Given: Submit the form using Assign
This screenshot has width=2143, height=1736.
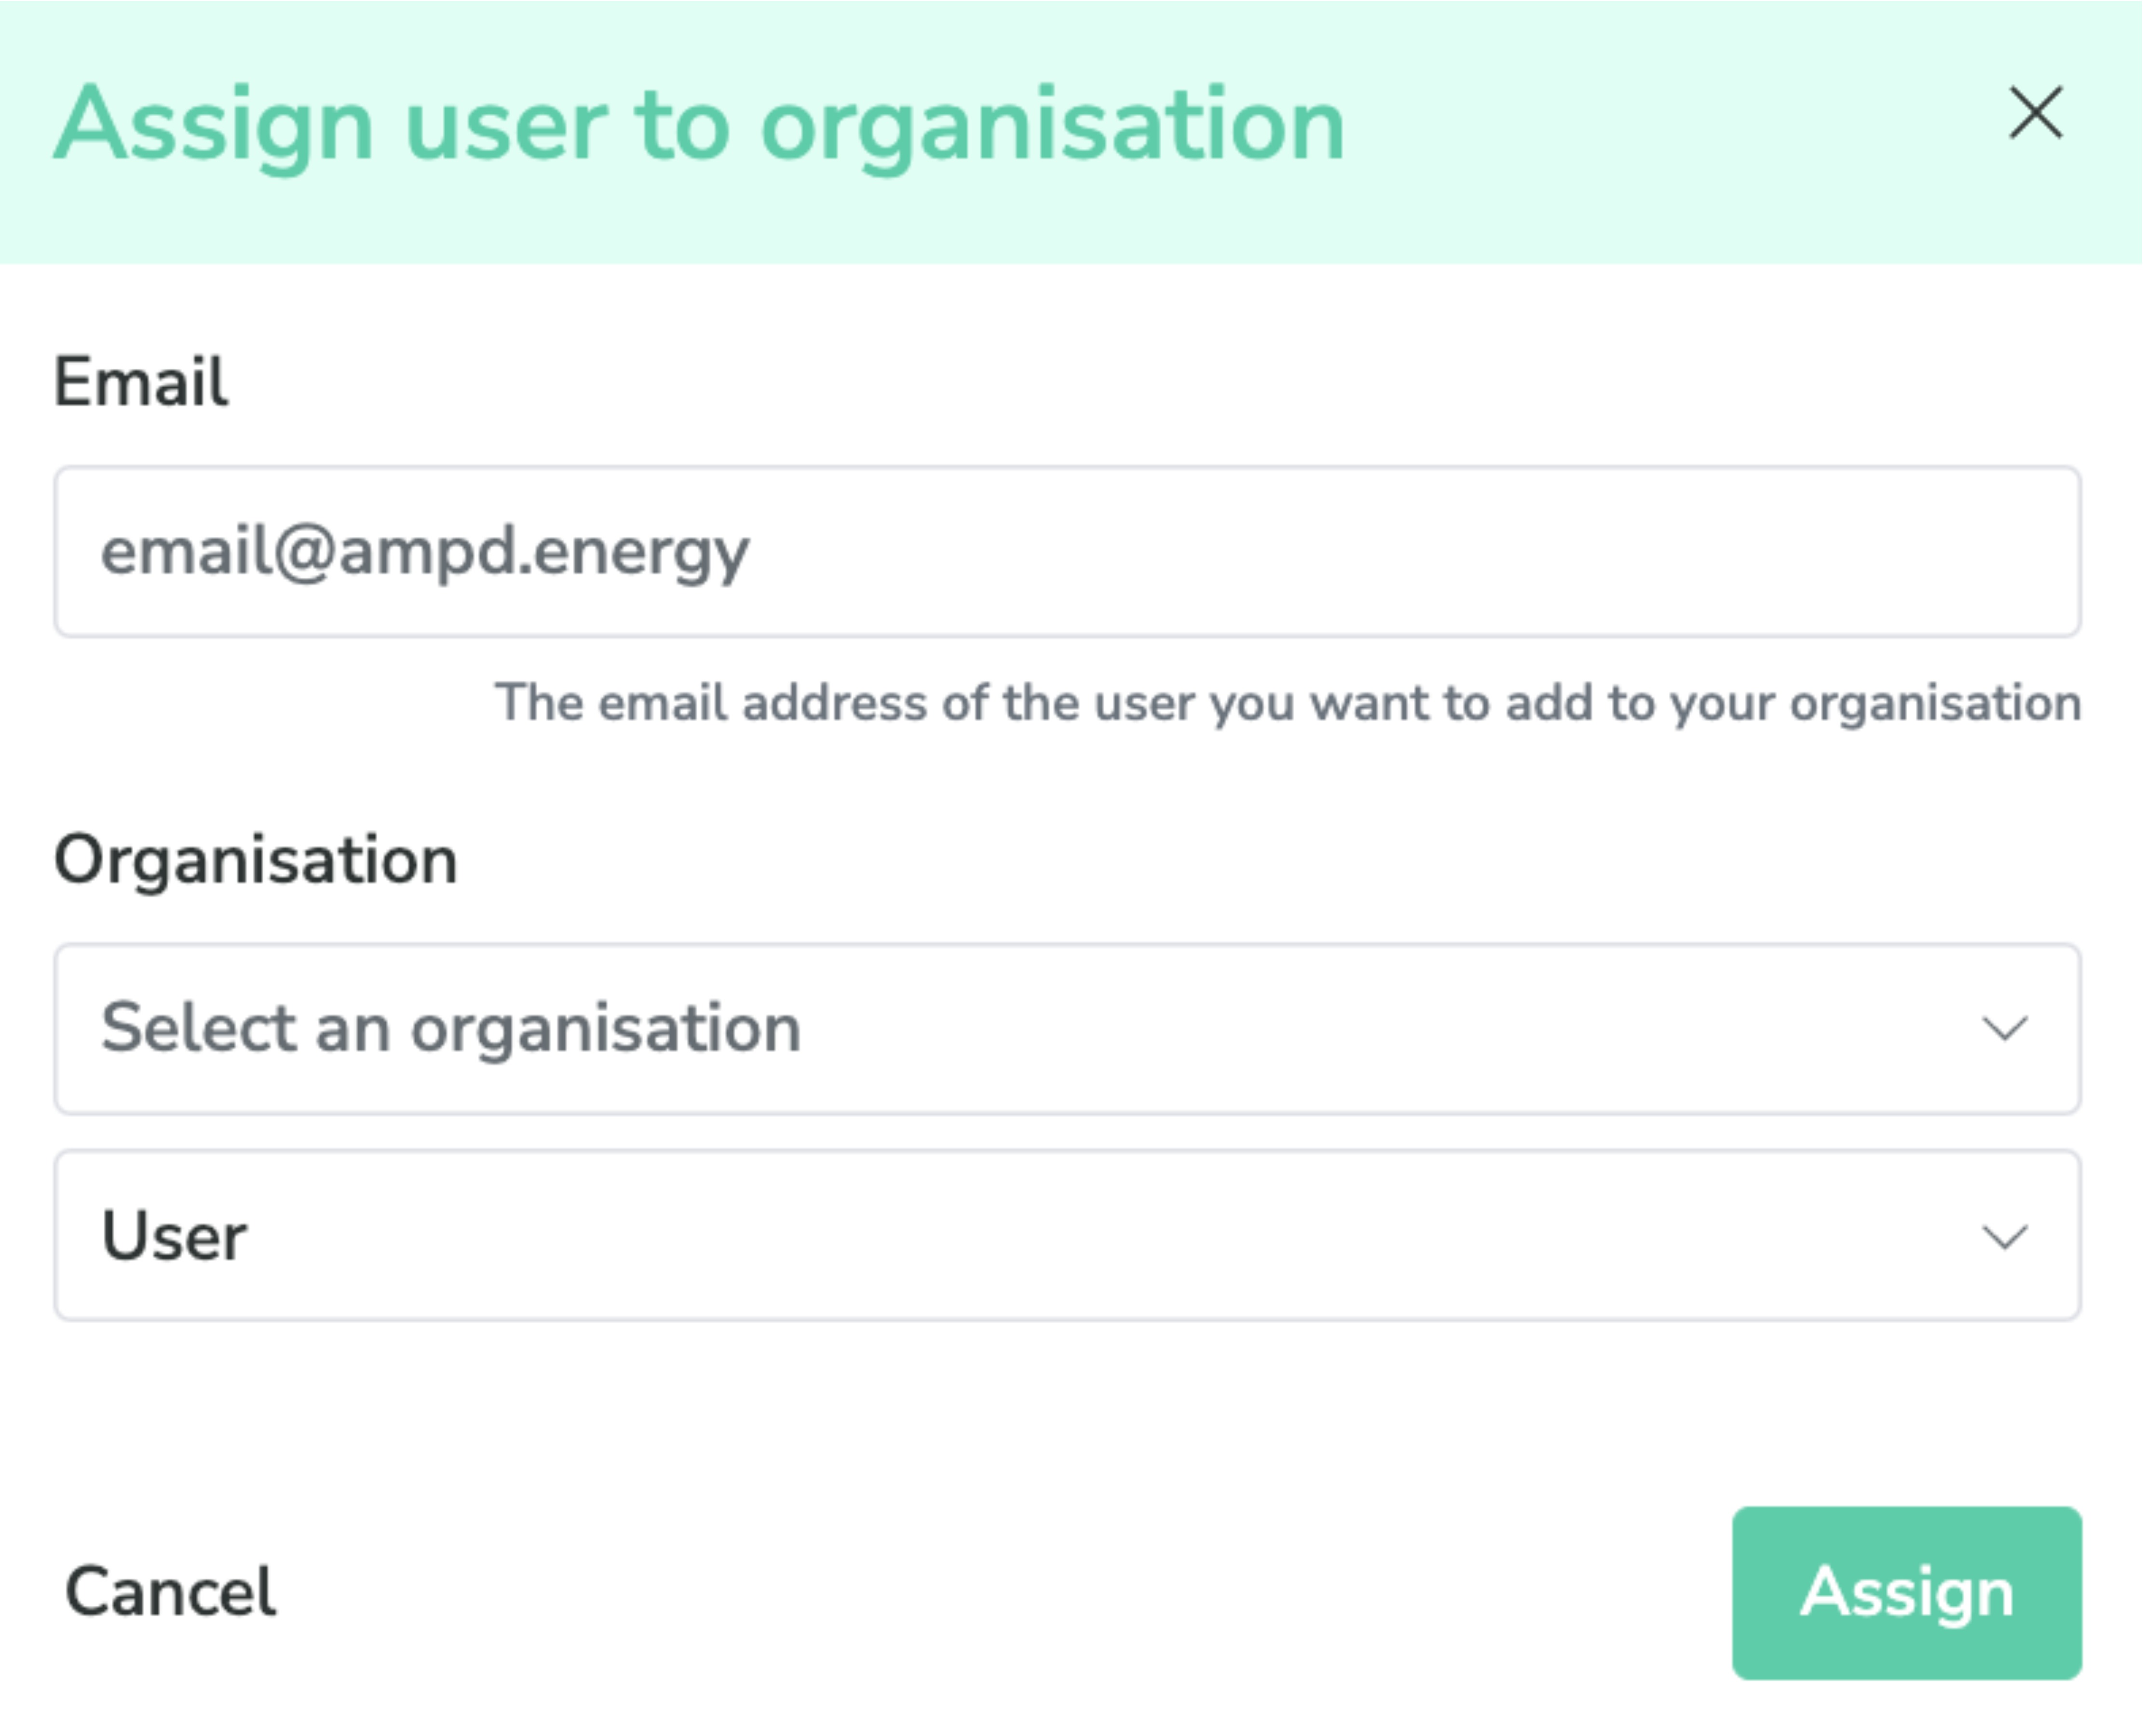Looking at the screenshot, I should (x=1907, y=1593).
